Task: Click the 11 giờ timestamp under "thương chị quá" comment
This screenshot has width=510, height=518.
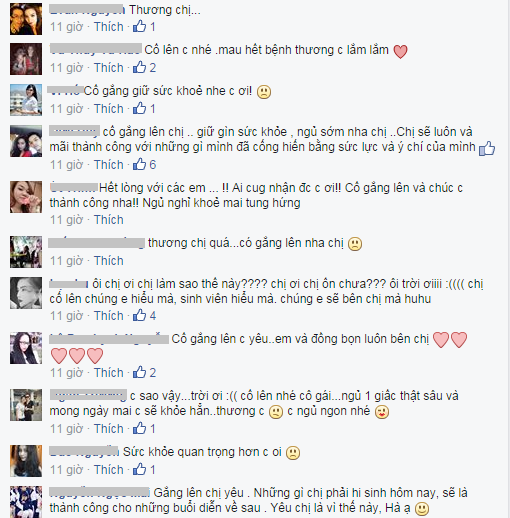Action: 66,261
